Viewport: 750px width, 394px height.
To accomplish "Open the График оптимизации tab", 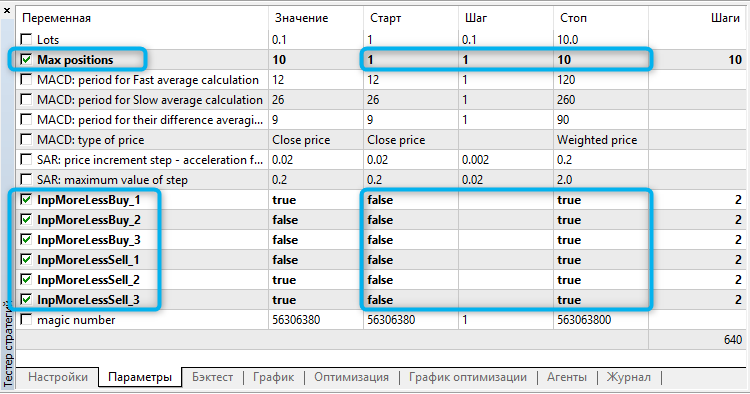I will [468, 377].
